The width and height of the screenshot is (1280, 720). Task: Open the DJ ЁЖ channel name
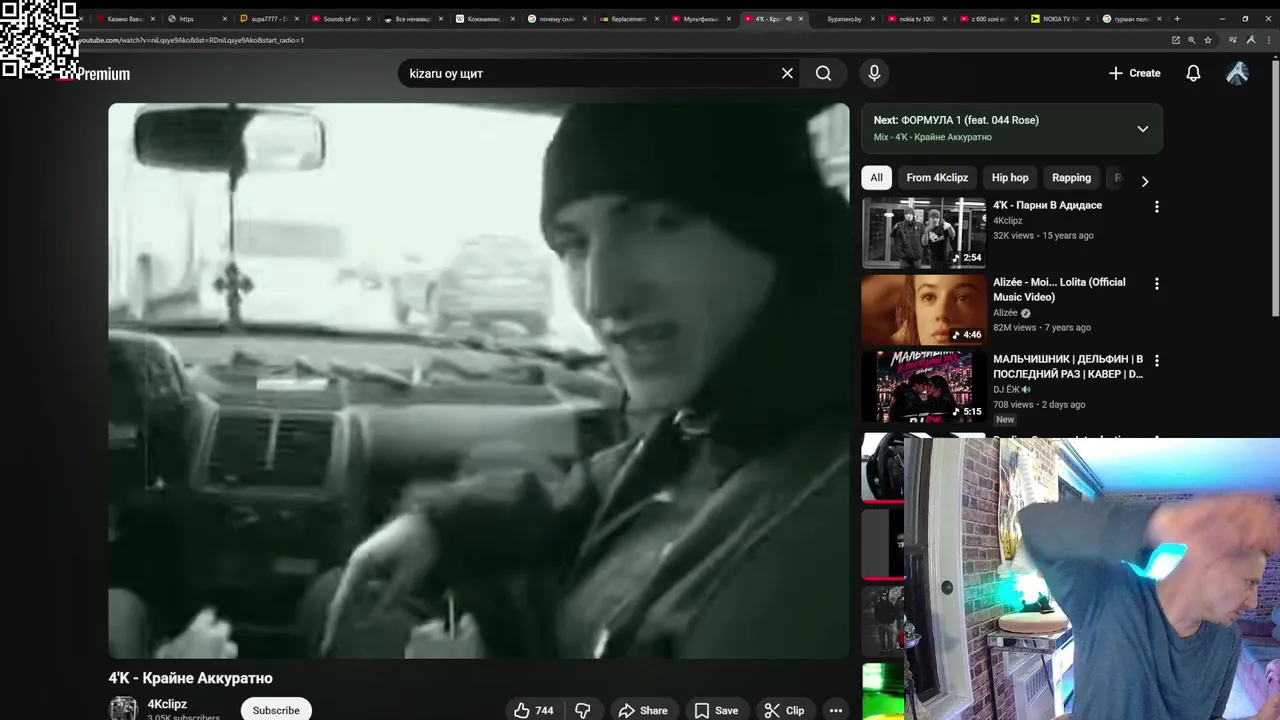pos(1005,390)
